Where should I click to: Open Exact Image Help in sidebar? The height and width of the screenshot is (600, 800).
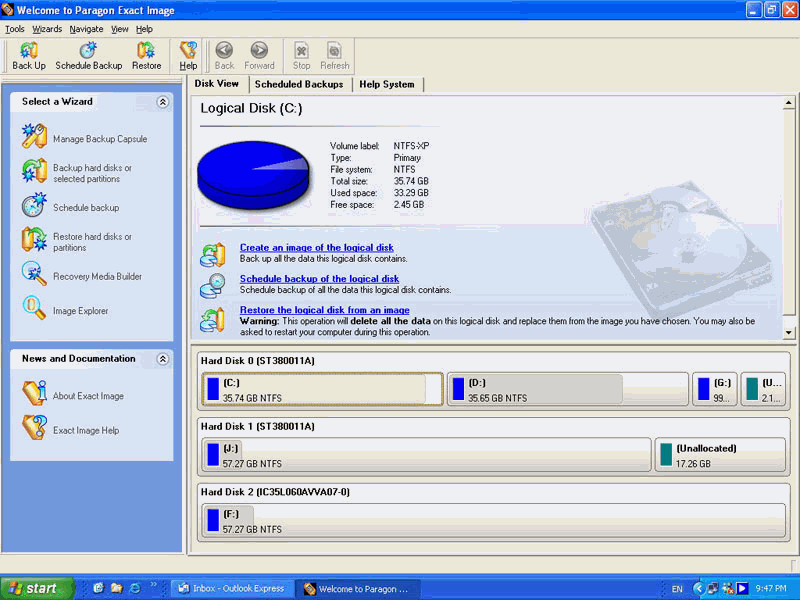click(x=70, y=429)
